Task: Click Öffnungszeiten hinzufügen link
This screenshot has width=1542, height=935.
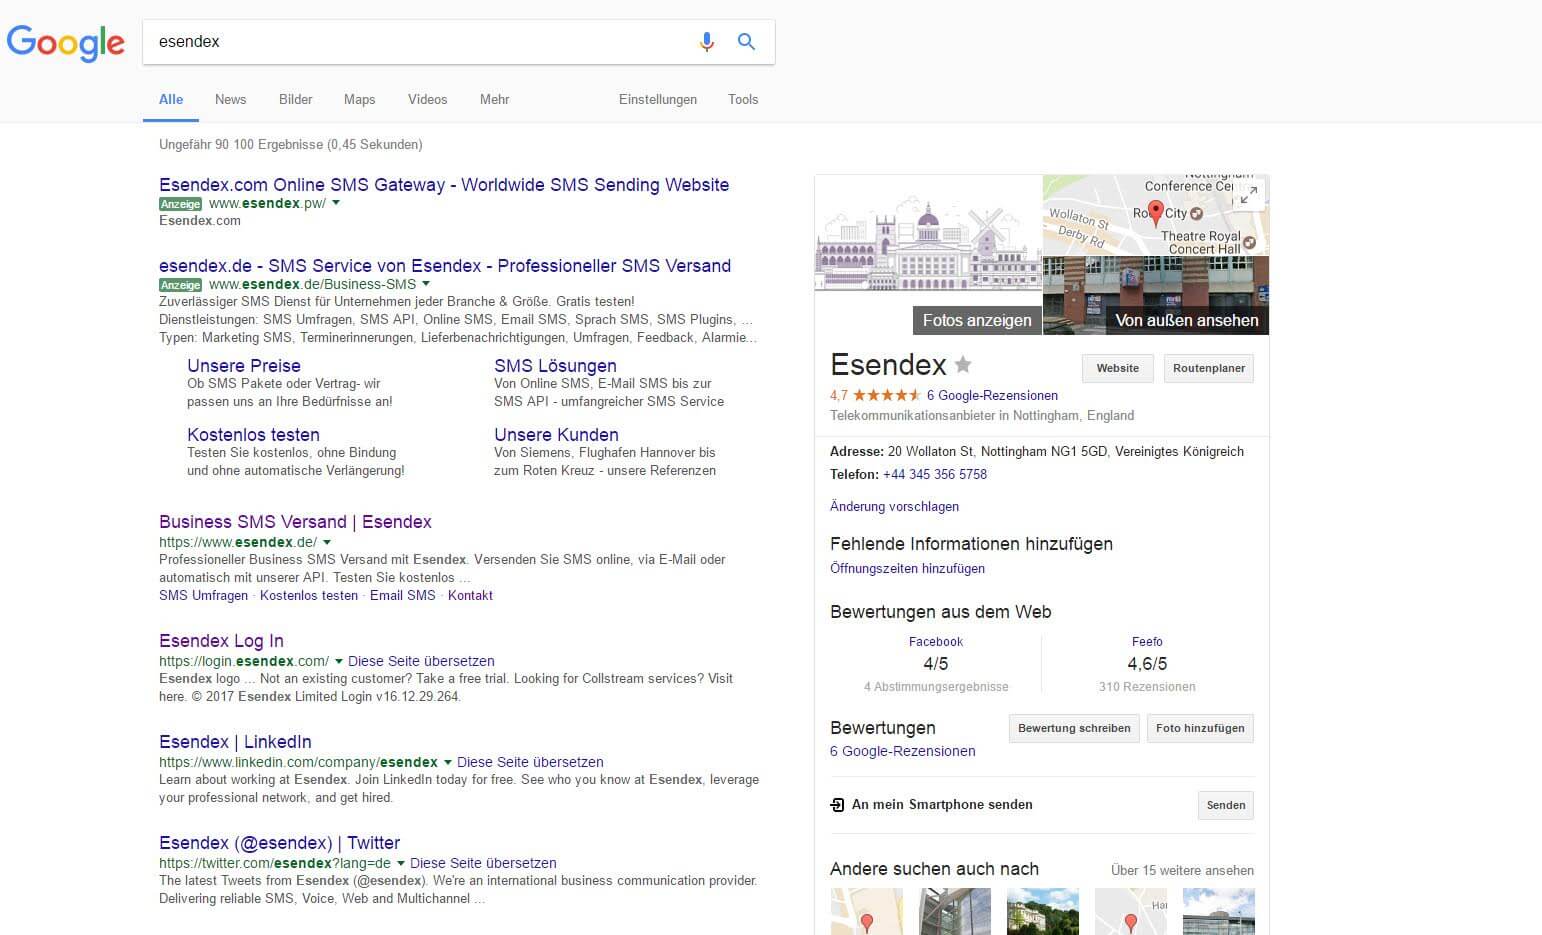Action: pos(907,568)
